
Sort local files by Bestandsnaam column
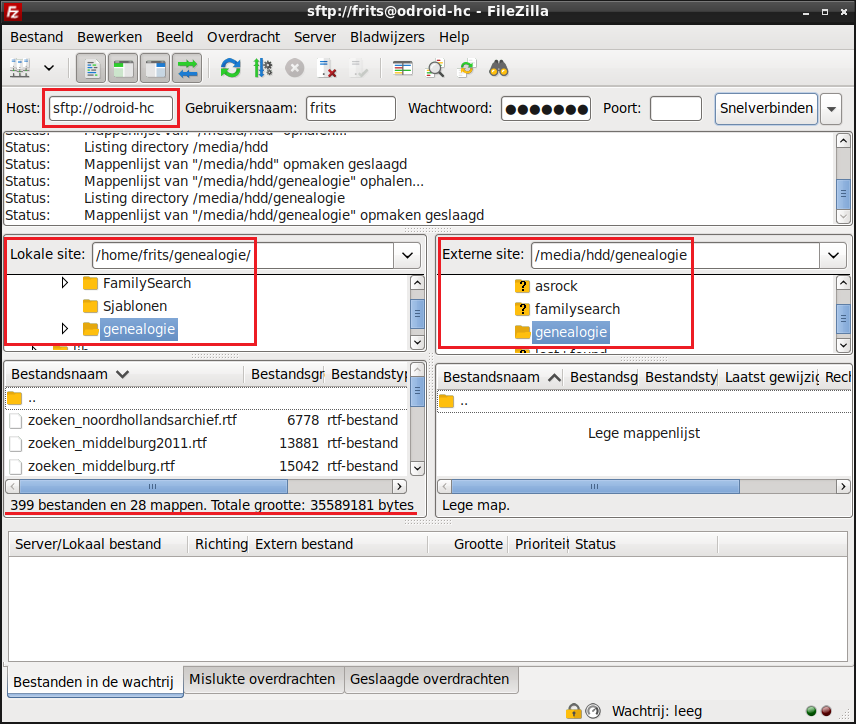(124, 374)
